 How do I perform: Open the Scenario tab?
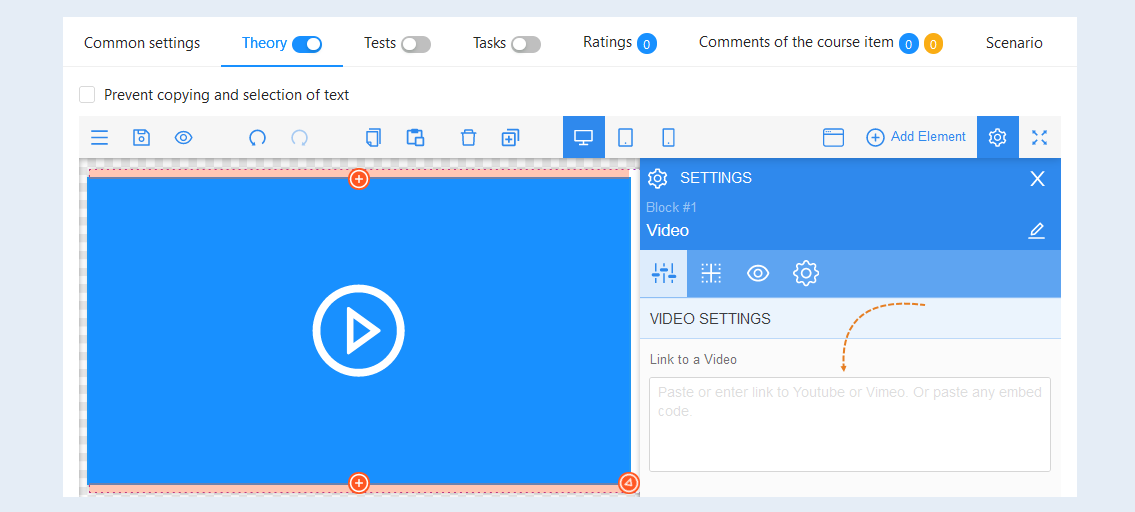1014,43
